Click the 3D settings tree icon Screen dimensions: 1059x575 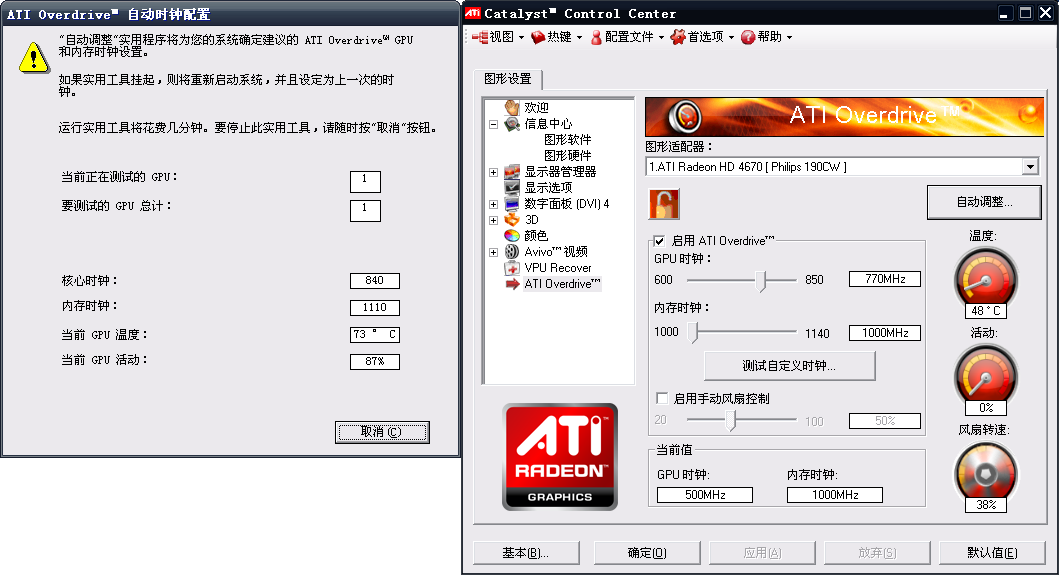[x=512, y=220]
